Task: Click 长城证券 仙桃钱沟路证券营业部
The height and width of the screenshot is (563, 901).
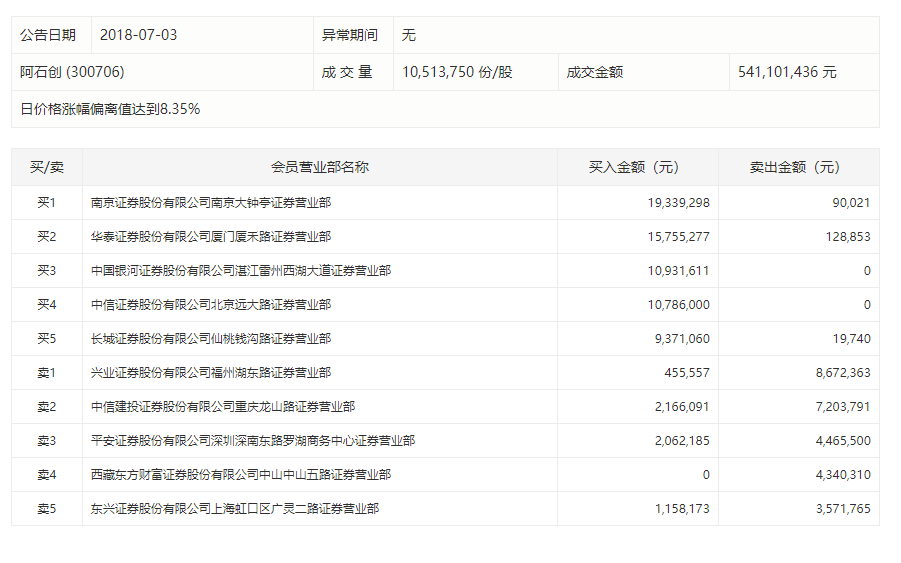Action: pyautogui.click(x=211, y=338)
